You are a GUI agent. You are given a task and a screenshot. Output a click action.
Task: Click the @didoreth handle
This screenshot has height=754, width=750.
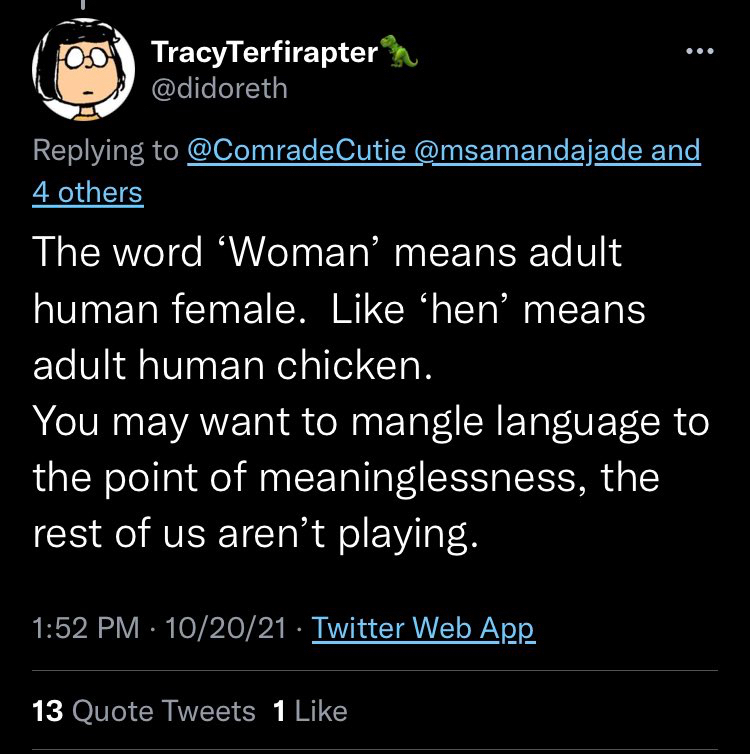point(219,89)
